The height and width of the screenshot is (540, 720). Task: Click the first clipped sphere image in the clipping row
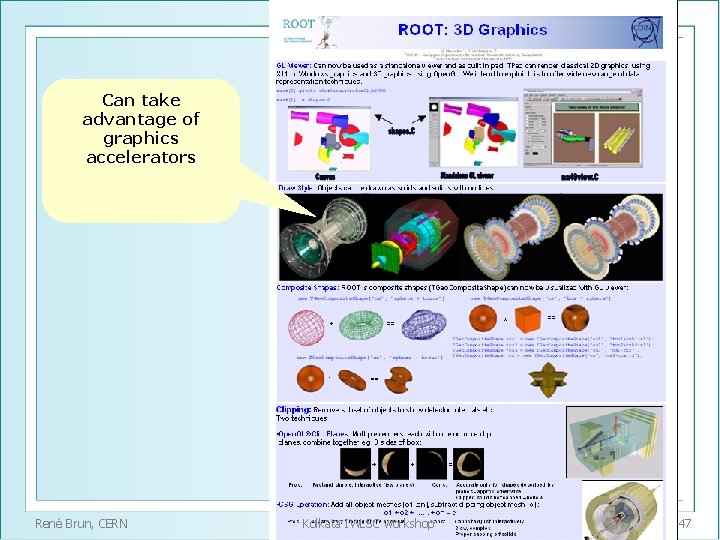[355, 464]
